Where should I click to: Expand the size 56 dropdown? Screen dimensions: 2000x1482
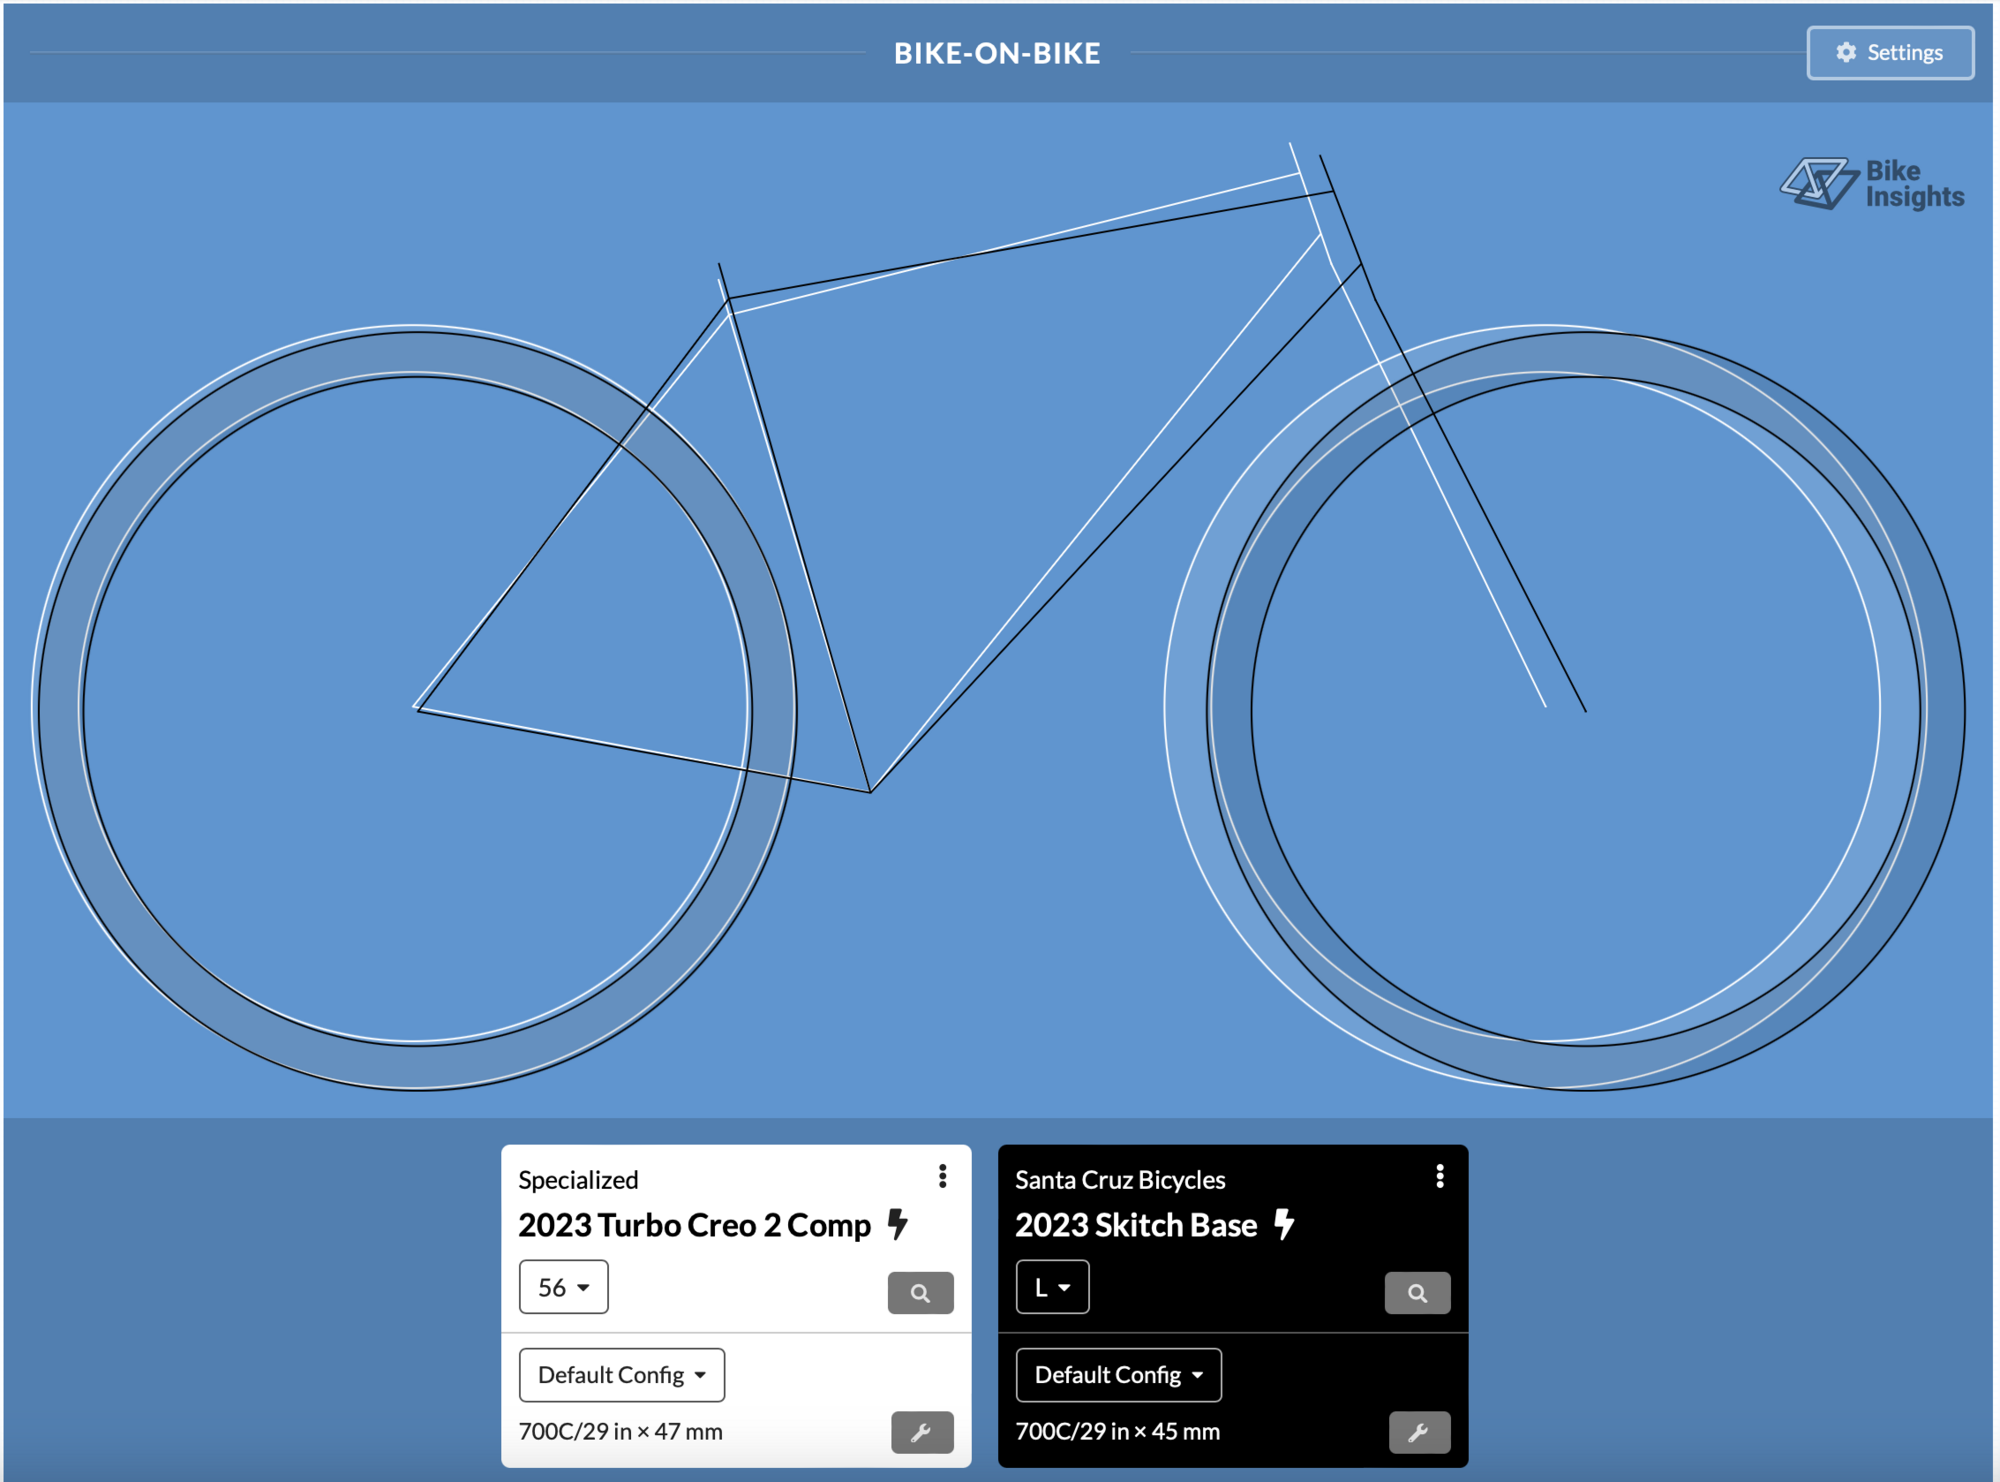pyautogui.click(x=563, y=1287)
